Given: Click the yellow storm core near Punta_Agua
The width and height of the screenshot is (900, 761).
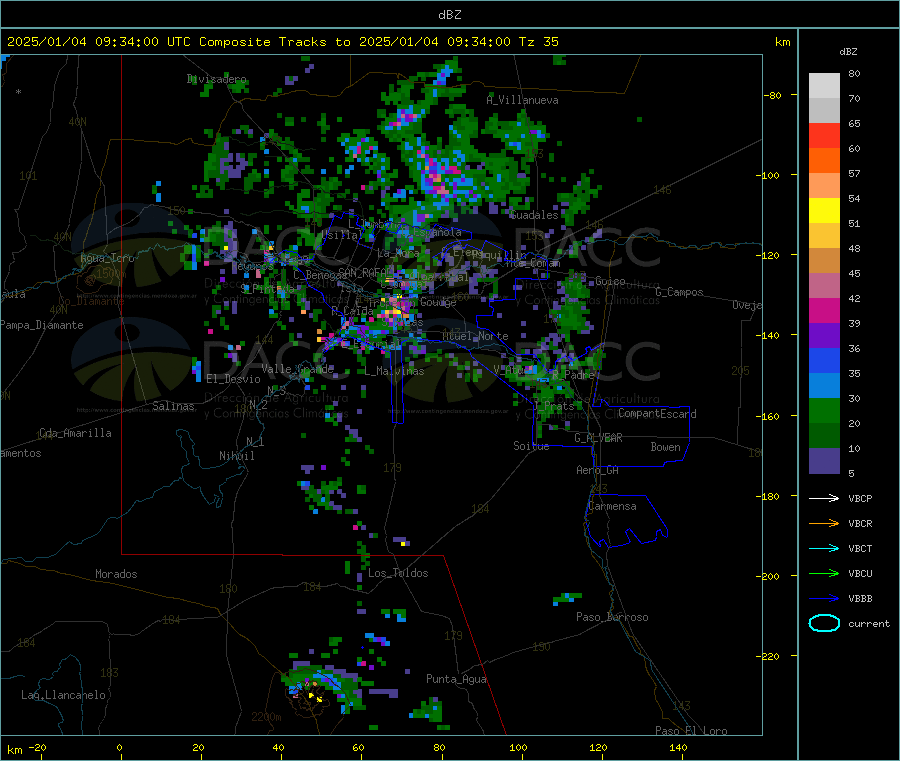Looking at the screenshot, I should [315, 697].
